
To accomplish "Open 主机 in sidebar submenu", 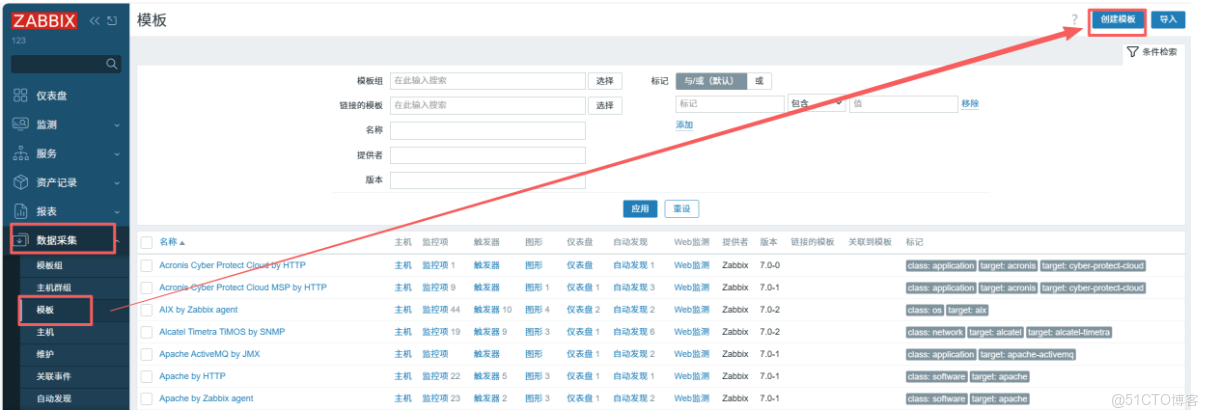I will 45,332.
